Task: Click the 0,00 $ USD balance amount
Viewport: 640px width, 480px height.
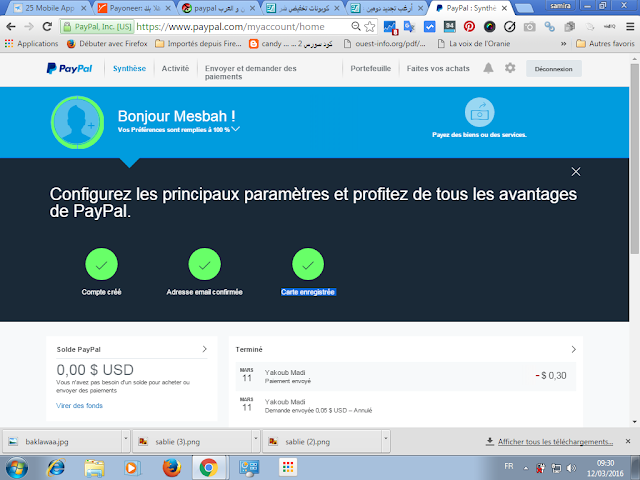Action: (95, 370)
